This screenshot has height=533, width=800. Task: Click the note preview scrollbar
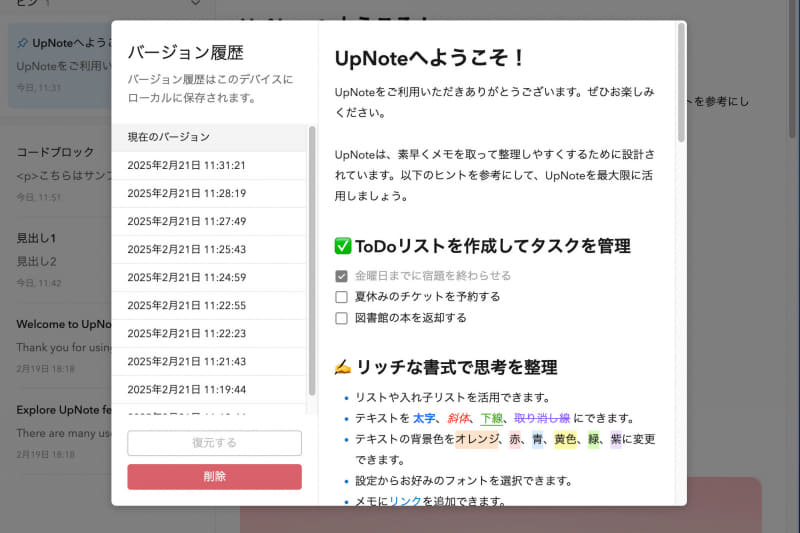[x=681, y=83]
